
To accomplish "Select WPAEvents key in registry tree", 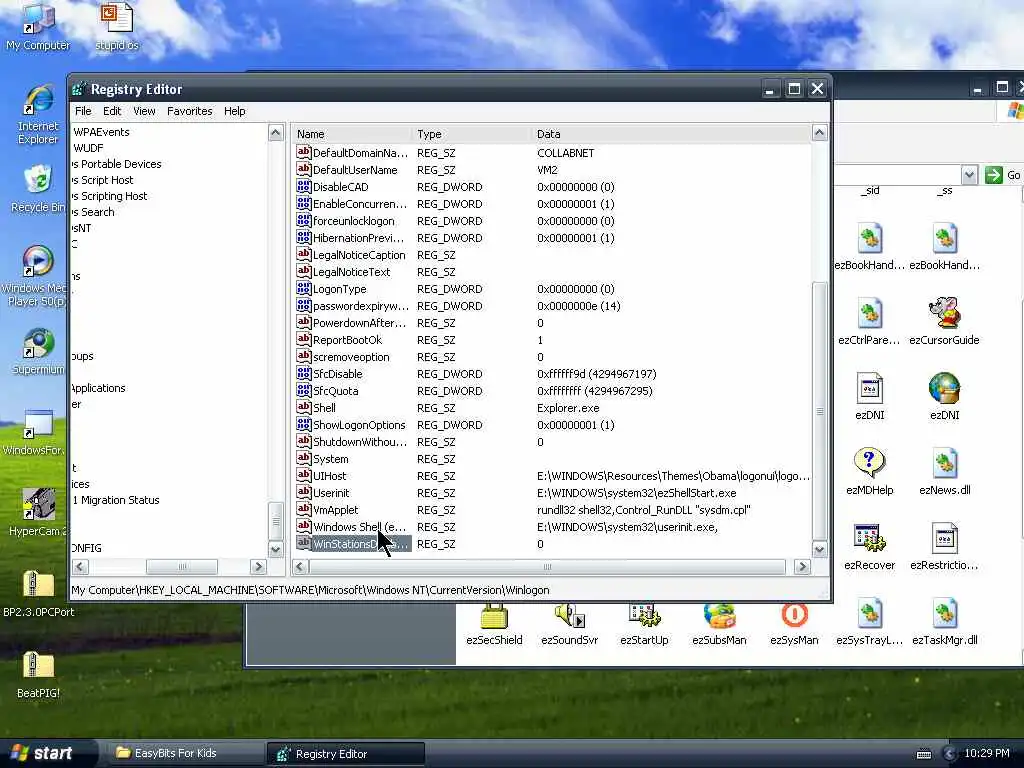I will pos(101,132).
